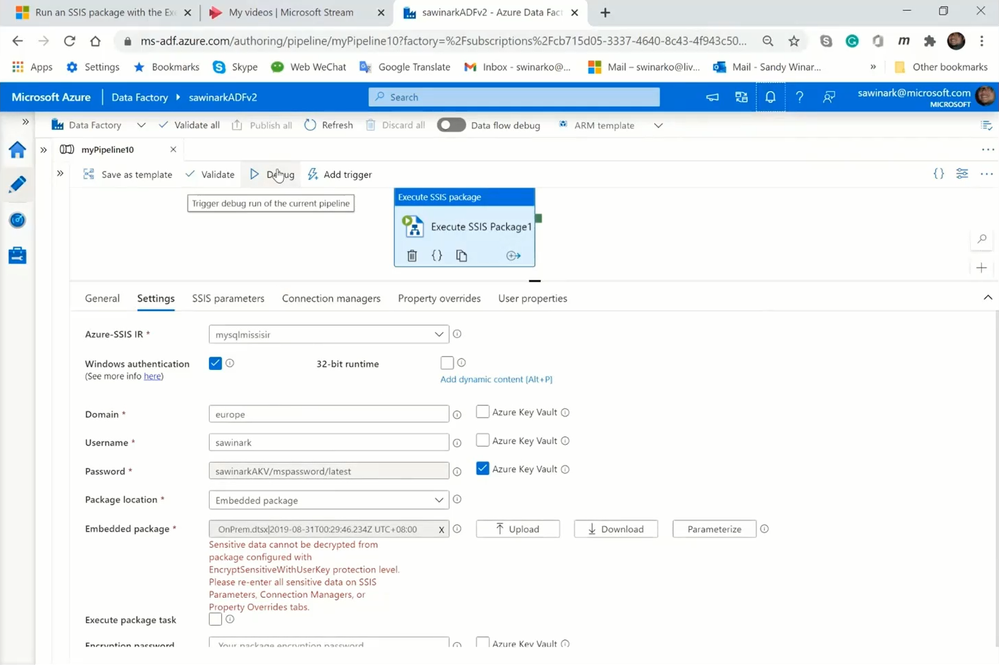Toggle Data flow debug switch
999x665 pixels.
[451, 125]
